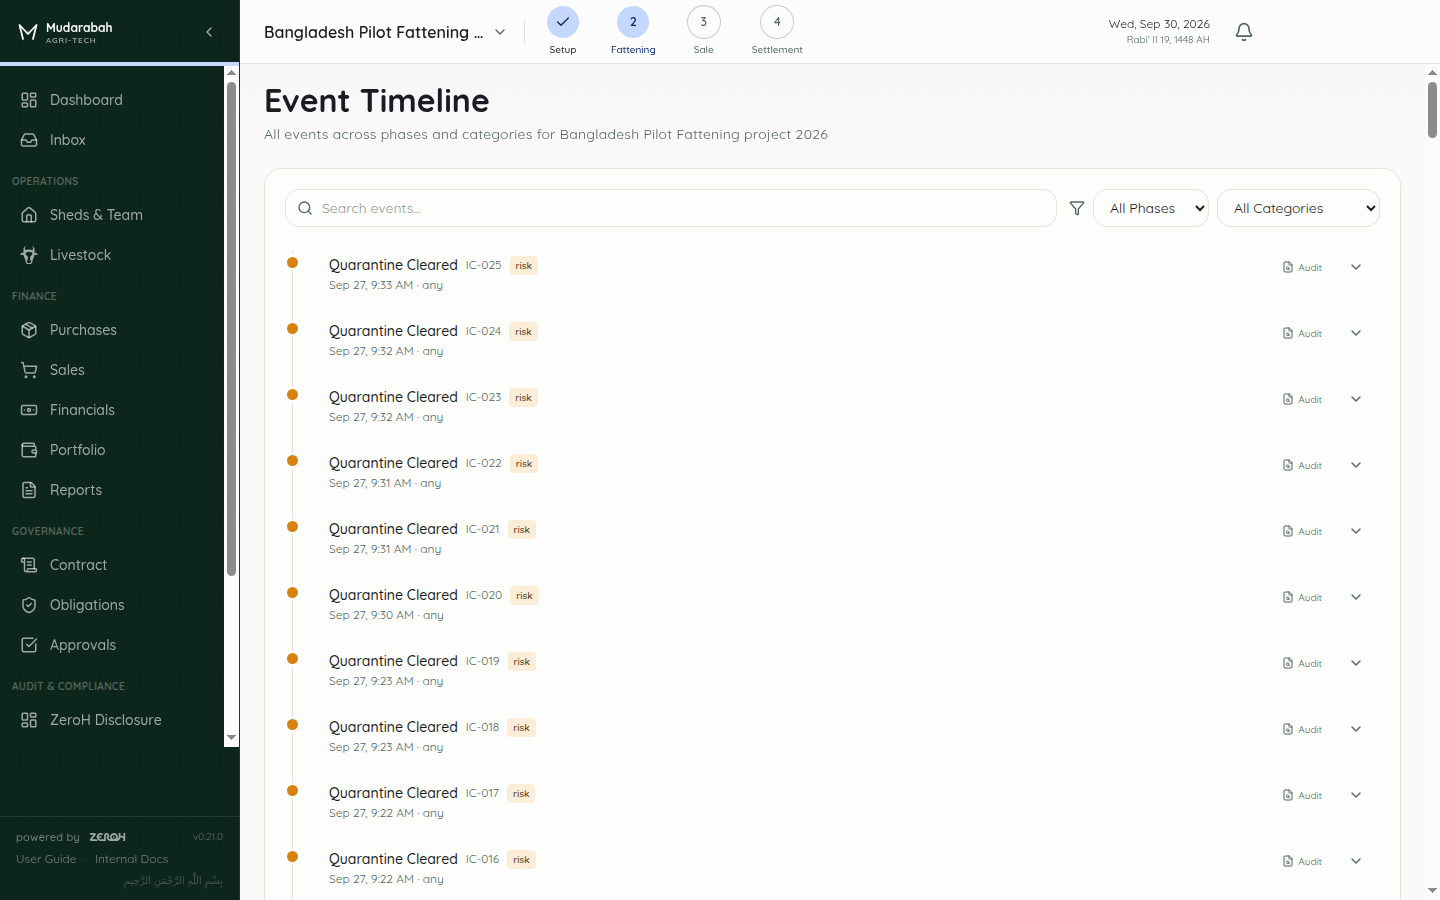Click the timeline marker for IC-020
Image resolution: width=1440 pixels, height=900 pixels.
coord(293,593)
